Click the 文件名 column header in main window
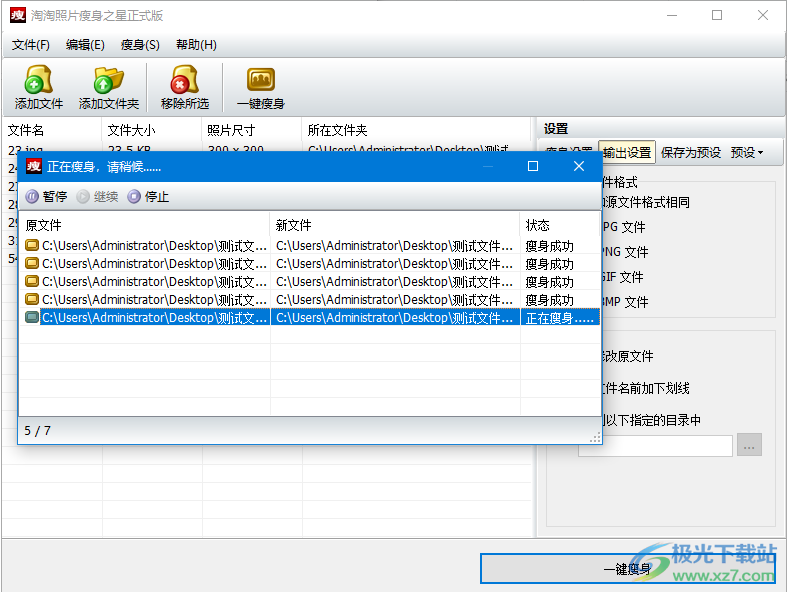The height and width of the screenshot is (592, 788). [x=52, y=130]
